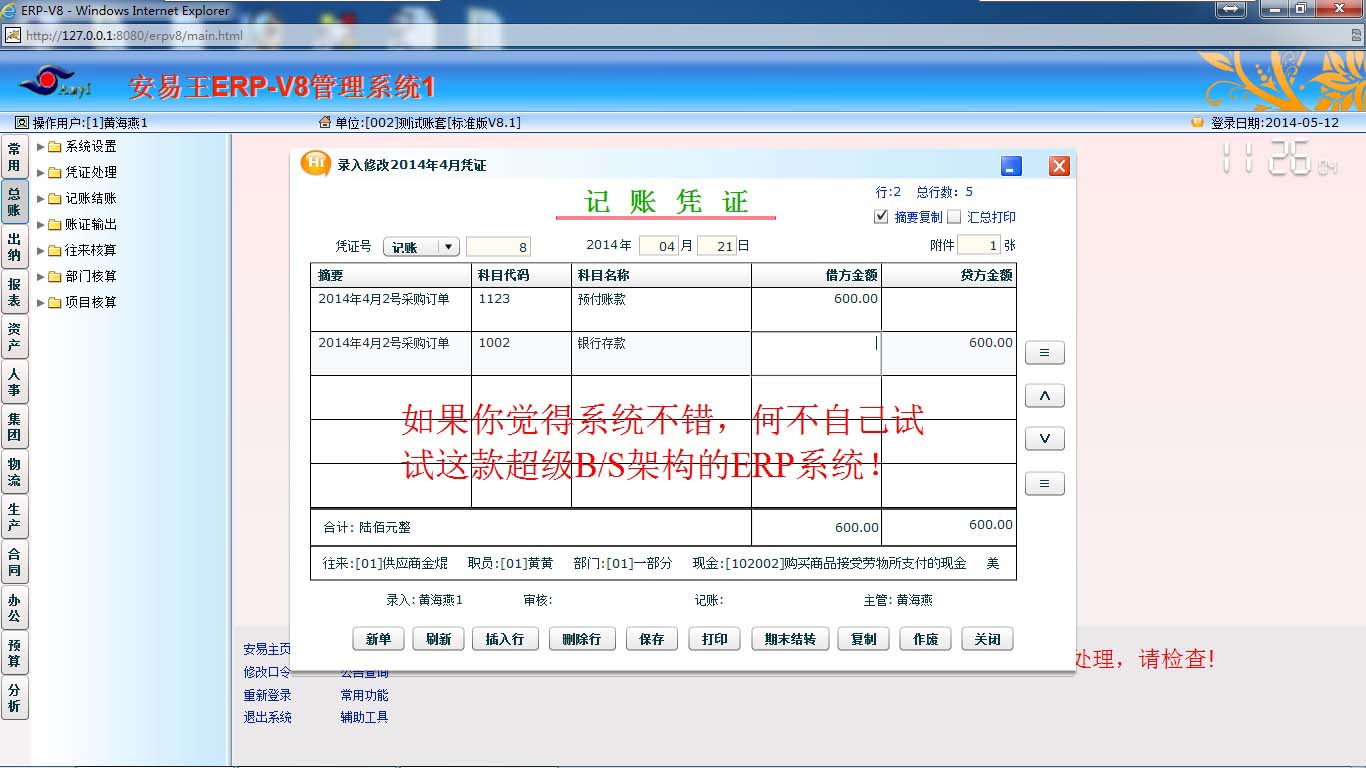Click the 凭证处理 folder icon
This screenshot has height=768, width=1366.
[x=56, y=173]
